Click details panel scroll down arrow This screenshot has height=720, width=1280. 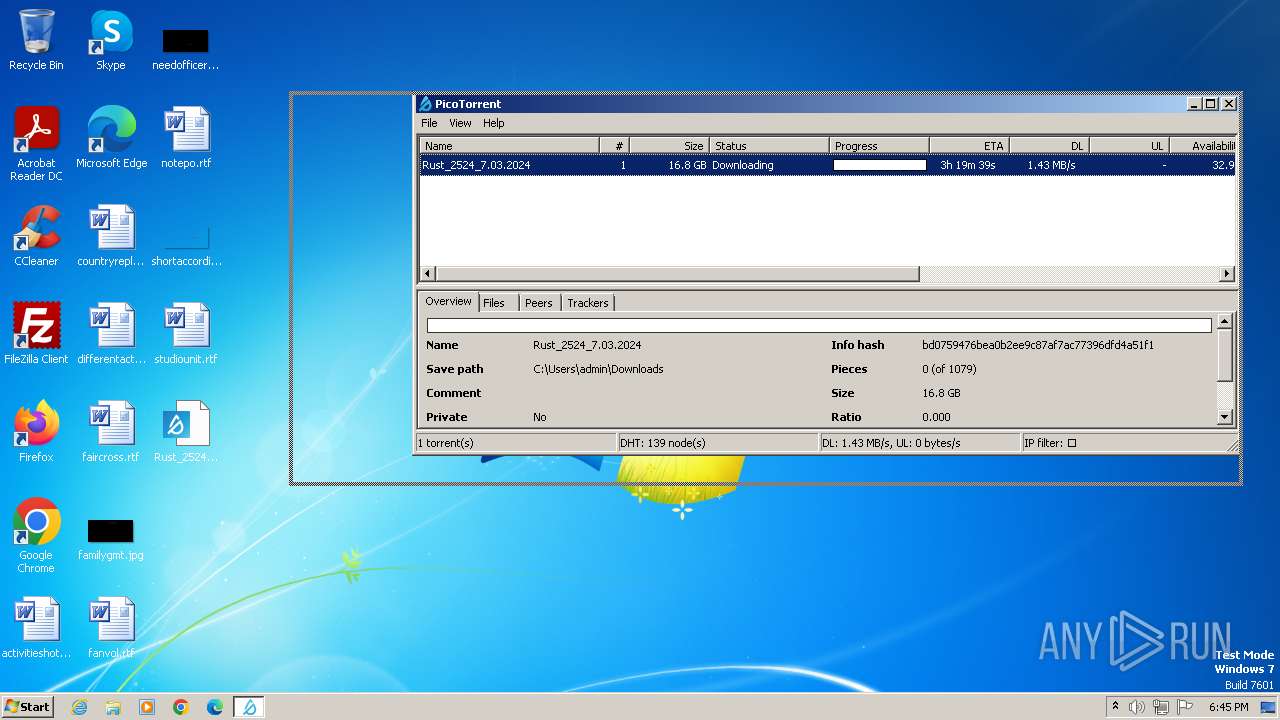coord(1224,417)
